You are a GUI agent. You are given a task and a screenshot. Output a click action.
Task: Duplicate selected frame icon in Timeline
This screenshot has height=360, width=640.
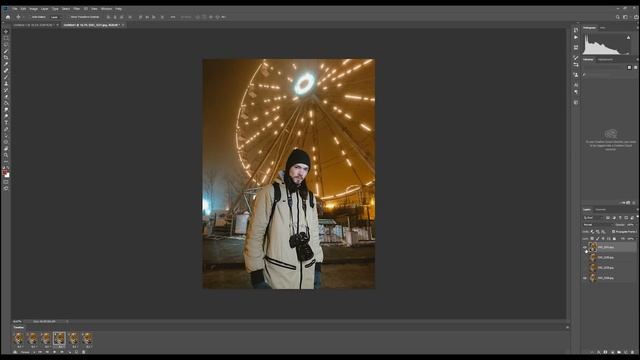pos(76,352)
